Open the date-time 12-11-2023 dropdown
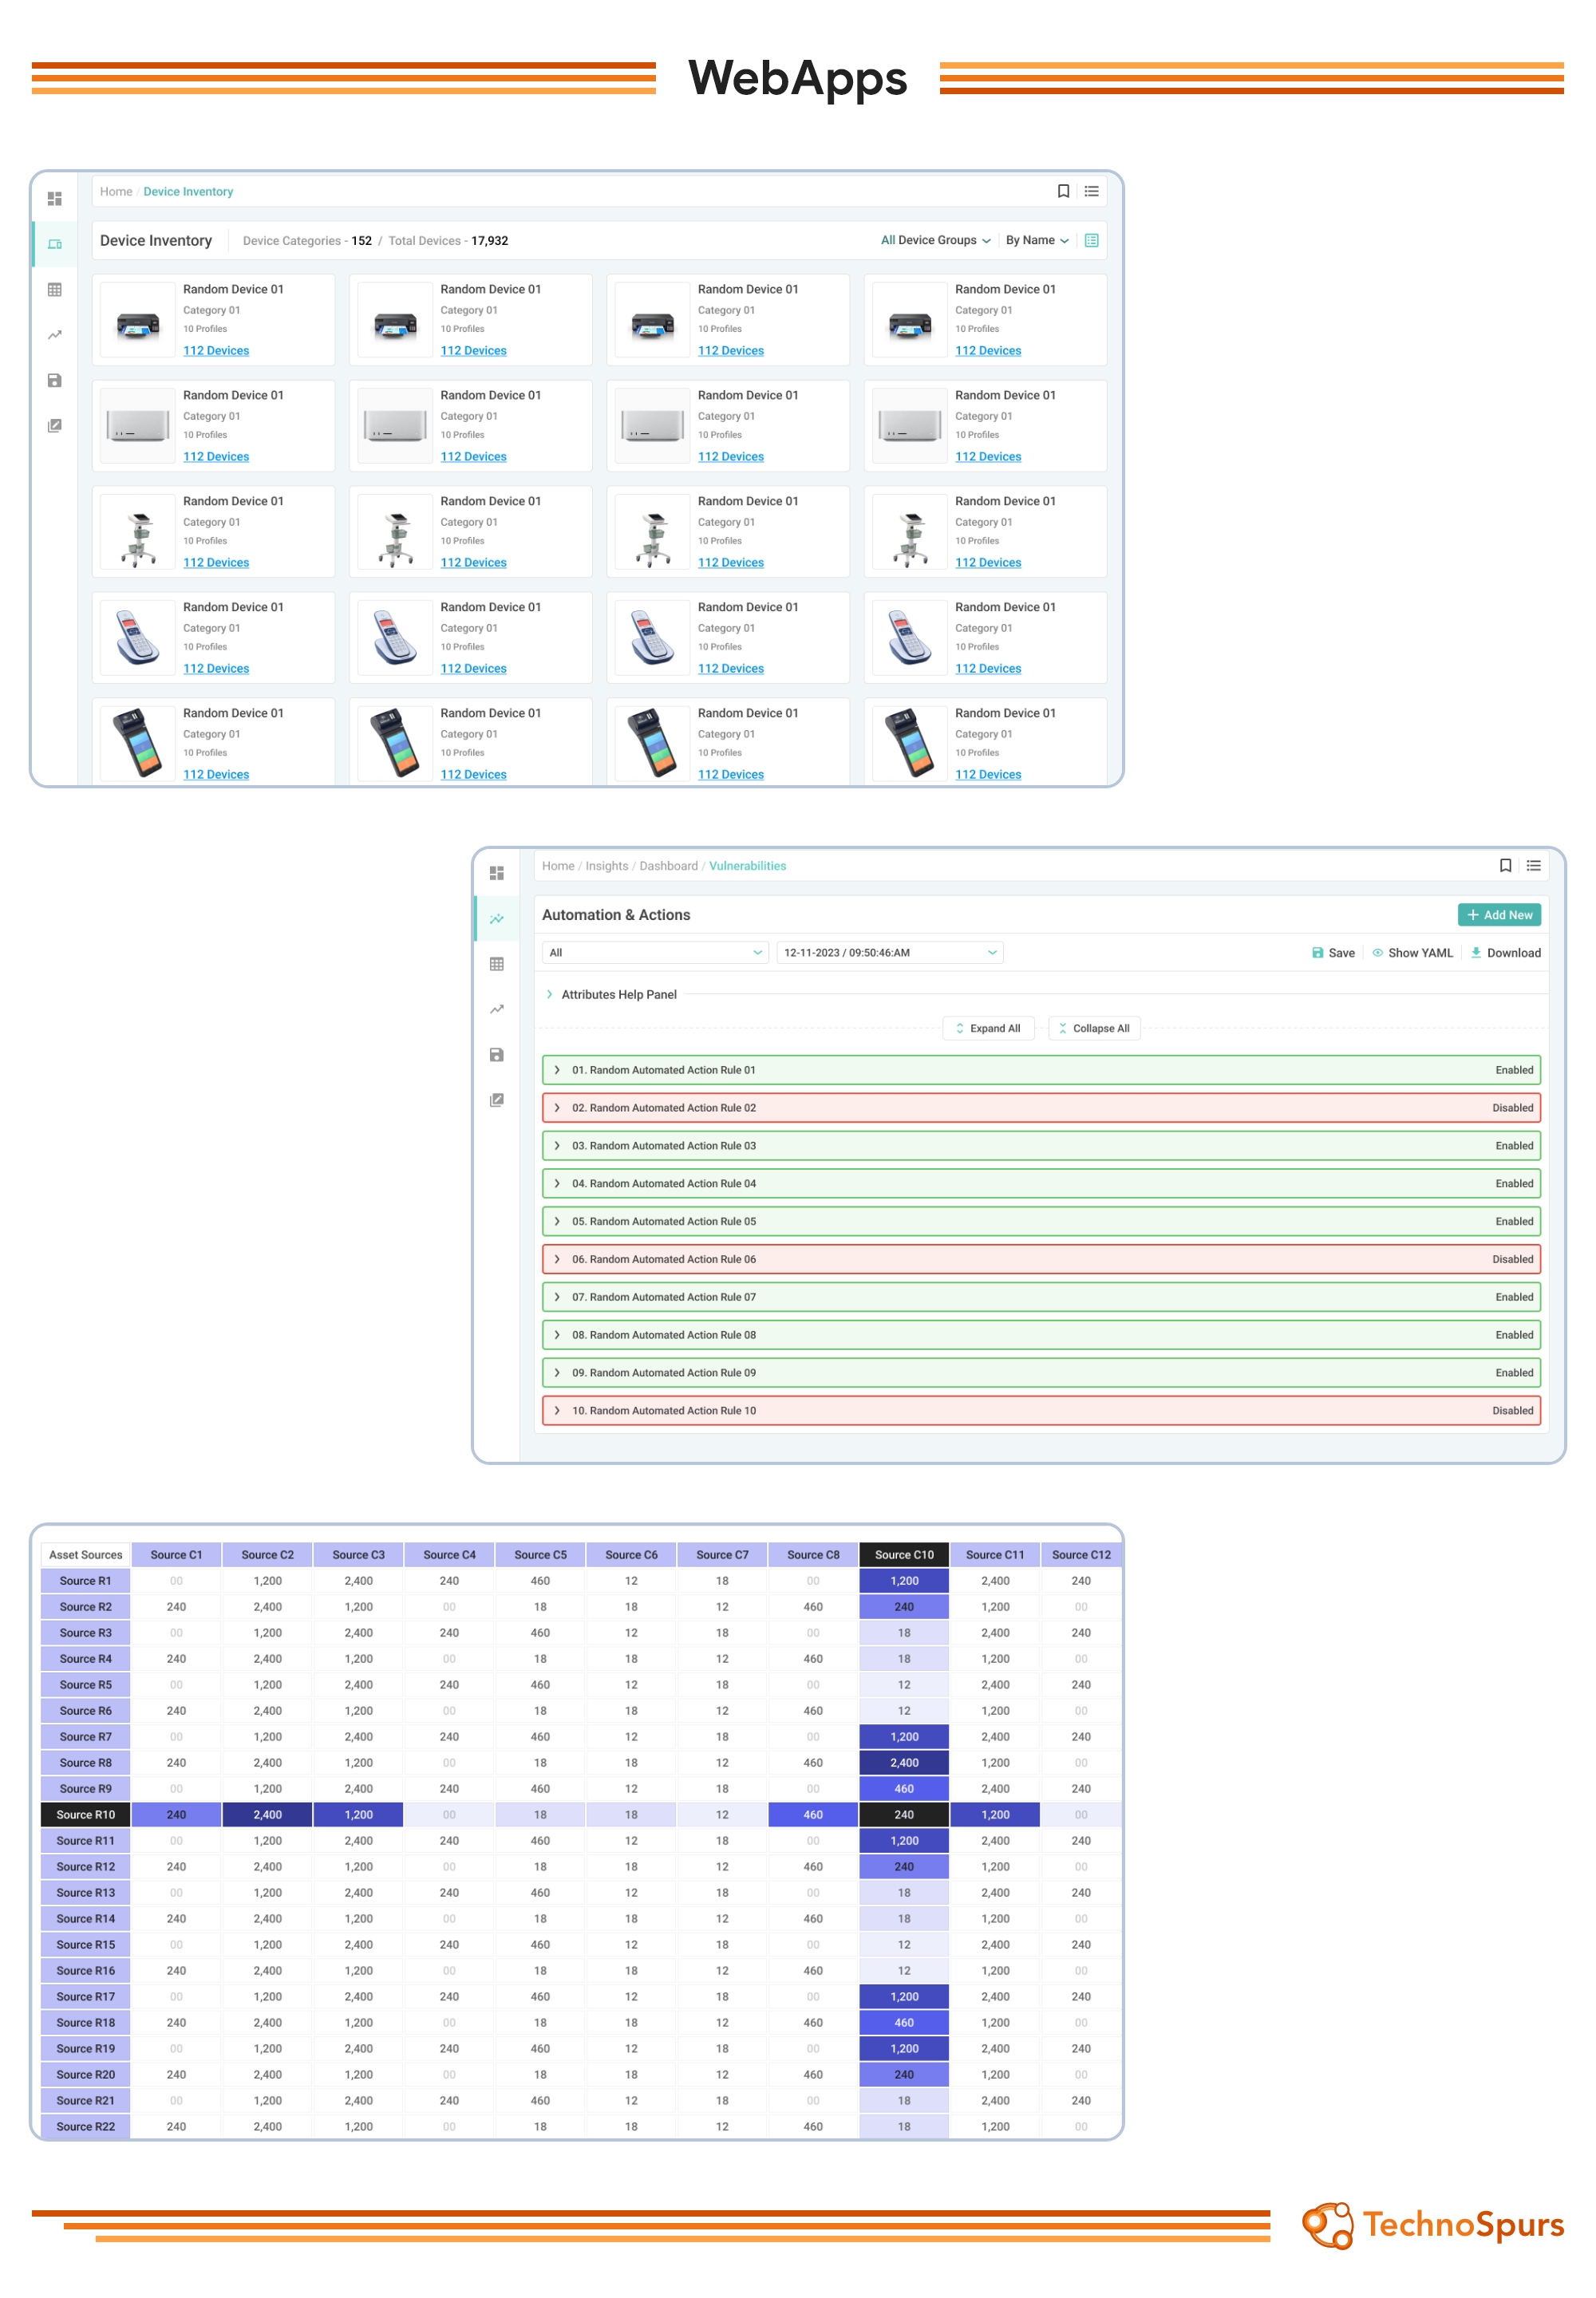Screen dimensions: 1596x2298 889,953
